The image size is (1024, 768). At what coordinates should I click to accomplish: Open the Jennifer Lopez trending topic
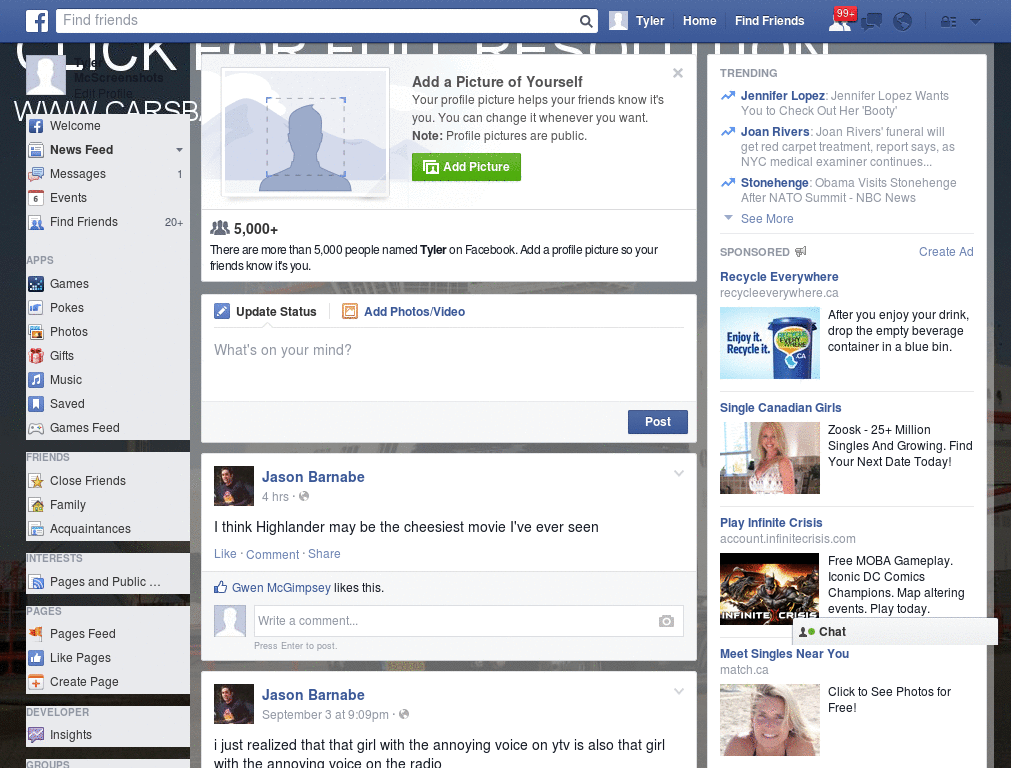coord(782,96)
